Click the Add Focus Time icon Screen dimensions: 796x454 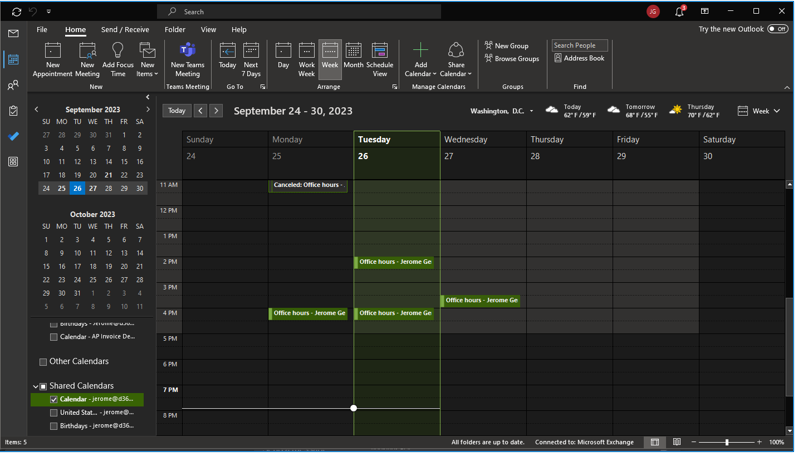[x=118, y=52]
